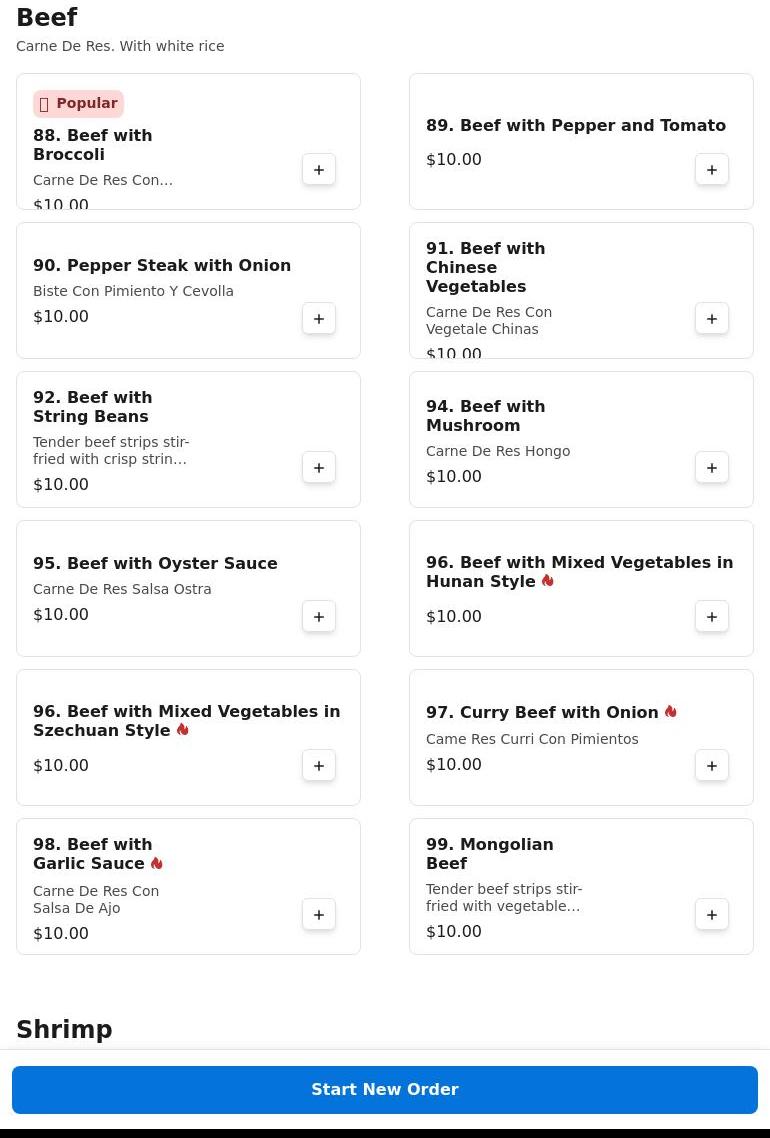Open Beef with Oyster Sauce details
The height and width of the screenshot is (1138, 770).
pos(155,564)
